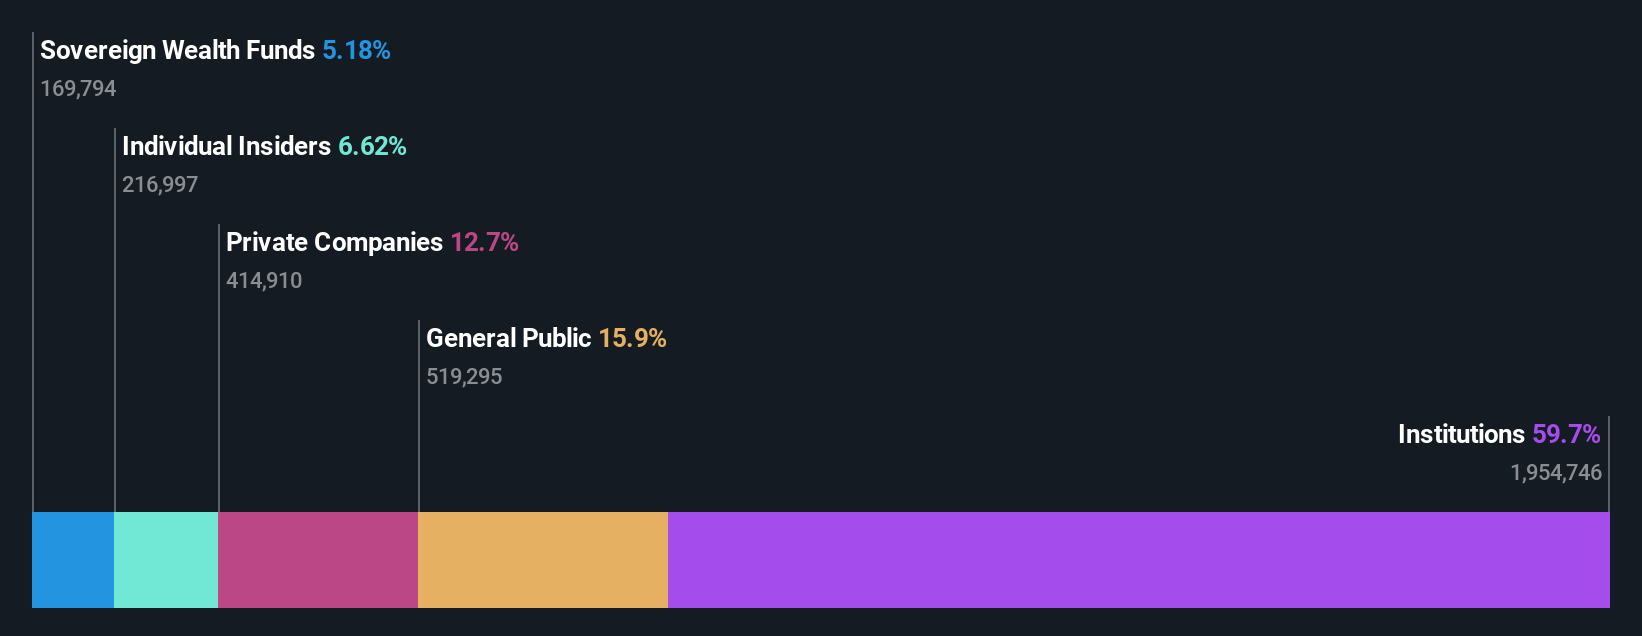Select the Private Companies label text

[x=334, y=242]
